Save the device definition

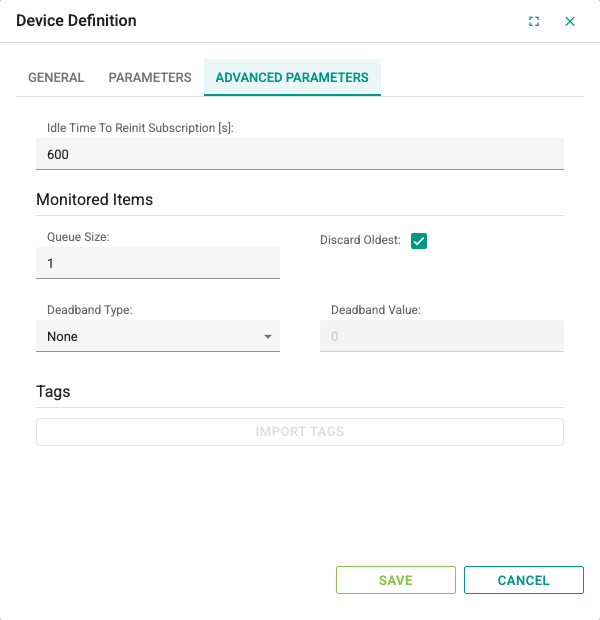pyautogui.click(x=396, y=580)
